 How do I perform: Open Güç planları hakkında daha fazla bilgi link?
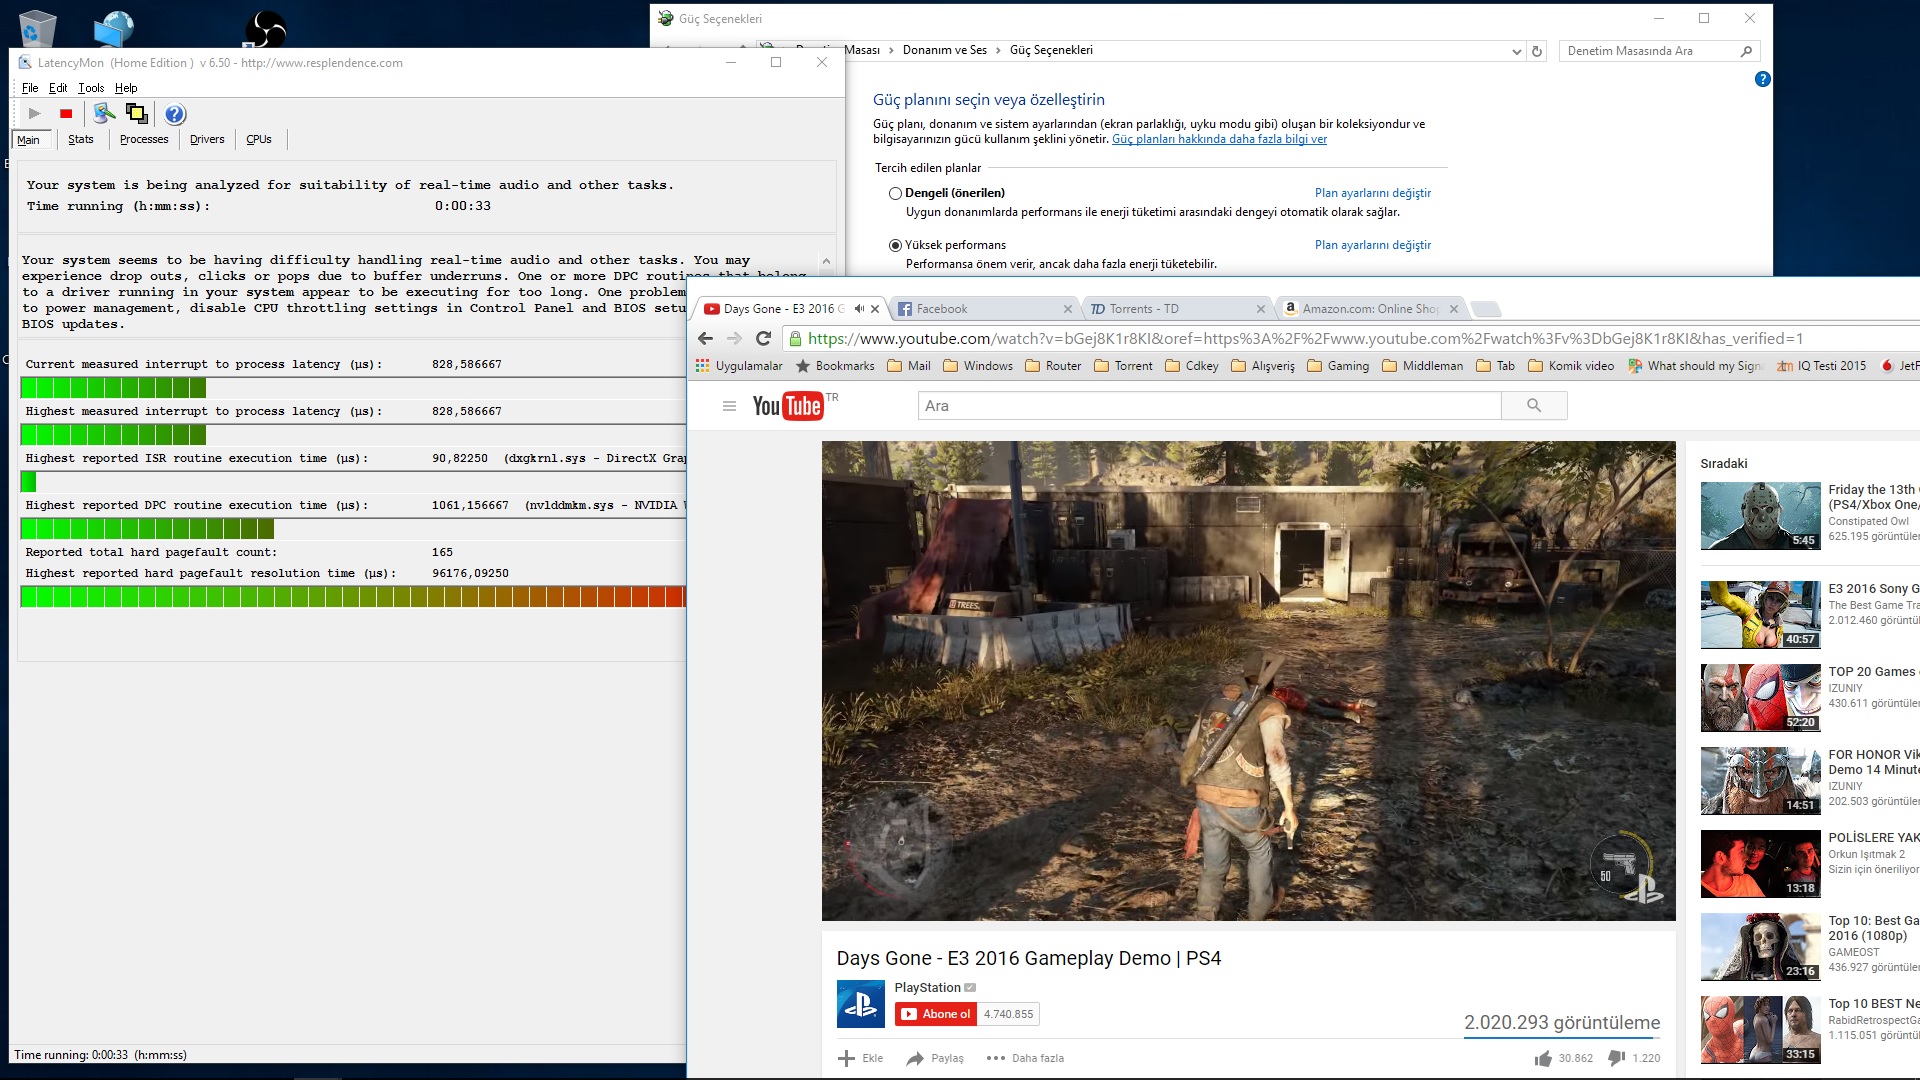click(x=1219, y=139)
